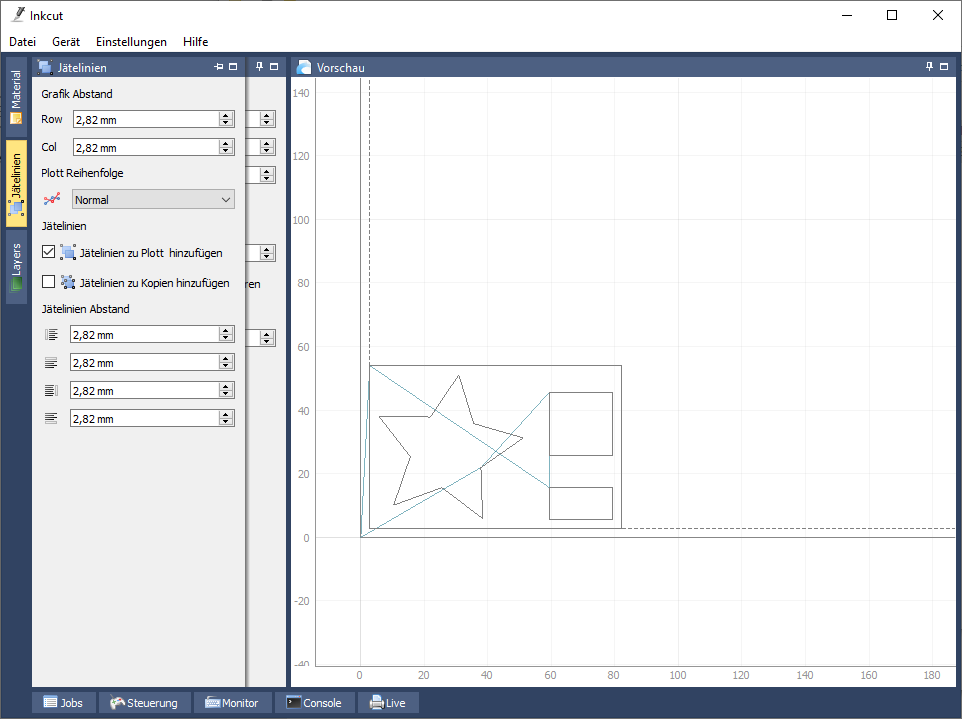Viewport: 962px width, 719px height.
Task: Maximize the Vorschau preview panel
Action: 944,67
